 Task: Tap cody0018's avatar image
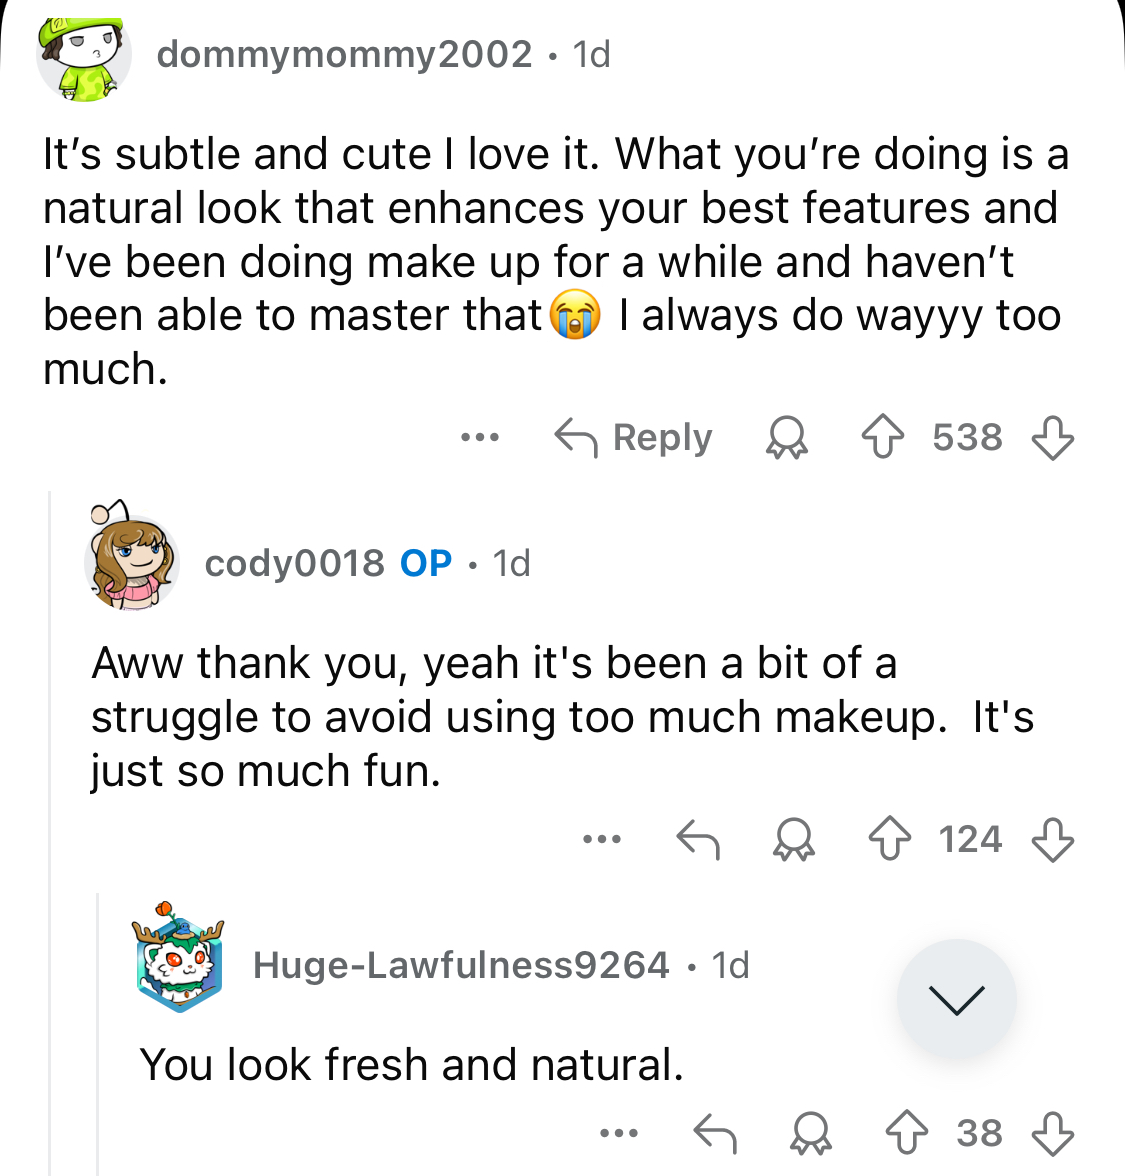(130, 560)
